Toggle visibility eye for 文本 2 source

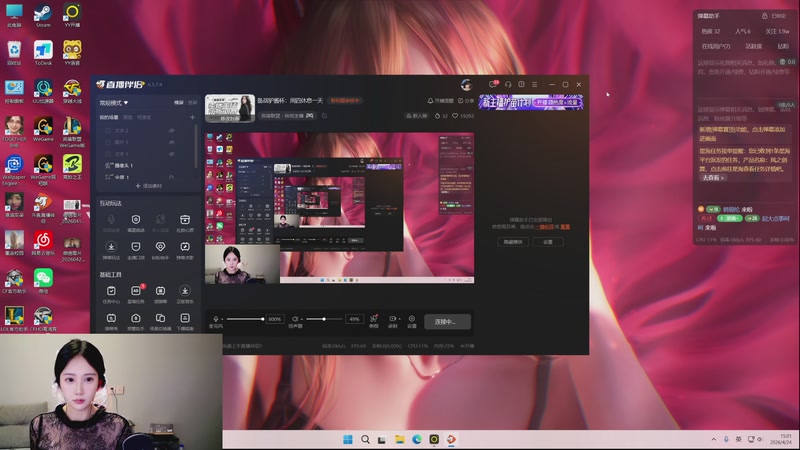[x=172, y=131]
